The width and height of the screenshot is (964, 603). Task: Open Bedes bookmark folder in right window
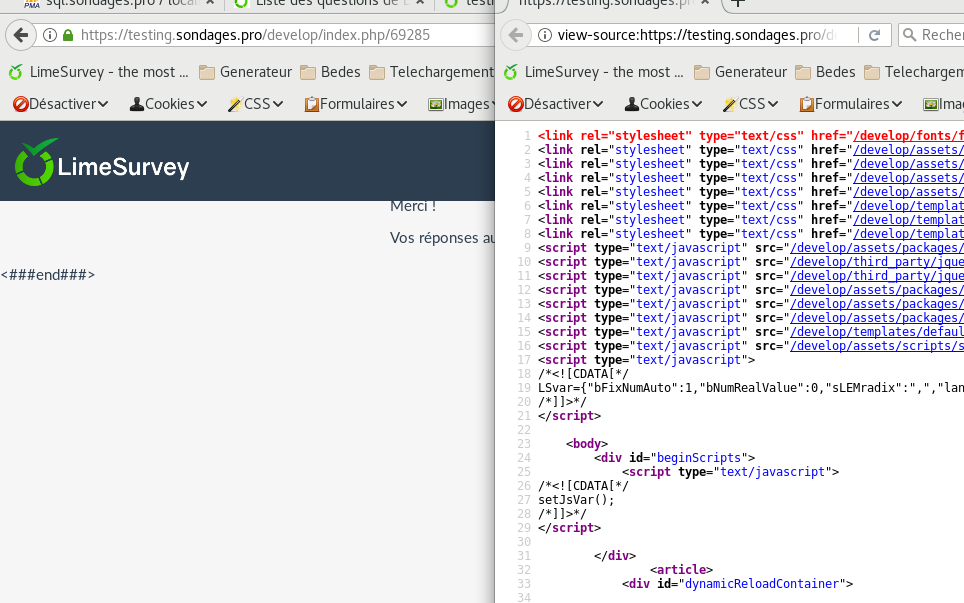coord(825,72)
